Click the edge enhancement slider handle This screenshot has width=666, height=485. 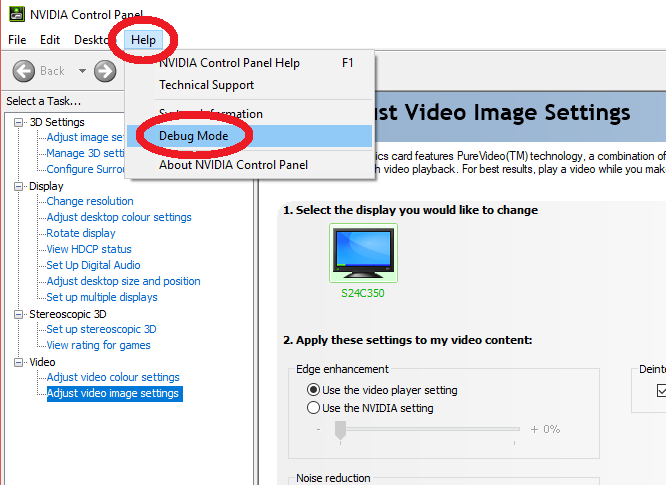tap(340, 430)
